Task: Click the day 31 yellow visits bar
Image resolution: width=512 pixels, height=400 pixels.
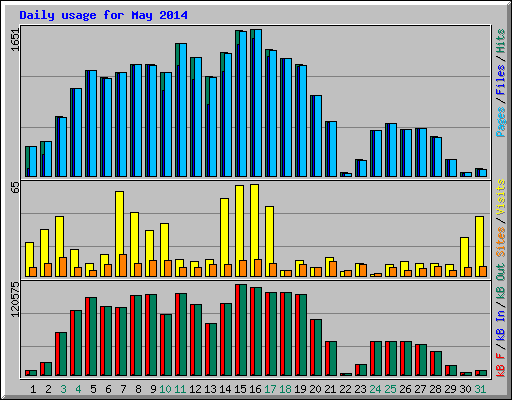Action: click(x=479, y=241)
